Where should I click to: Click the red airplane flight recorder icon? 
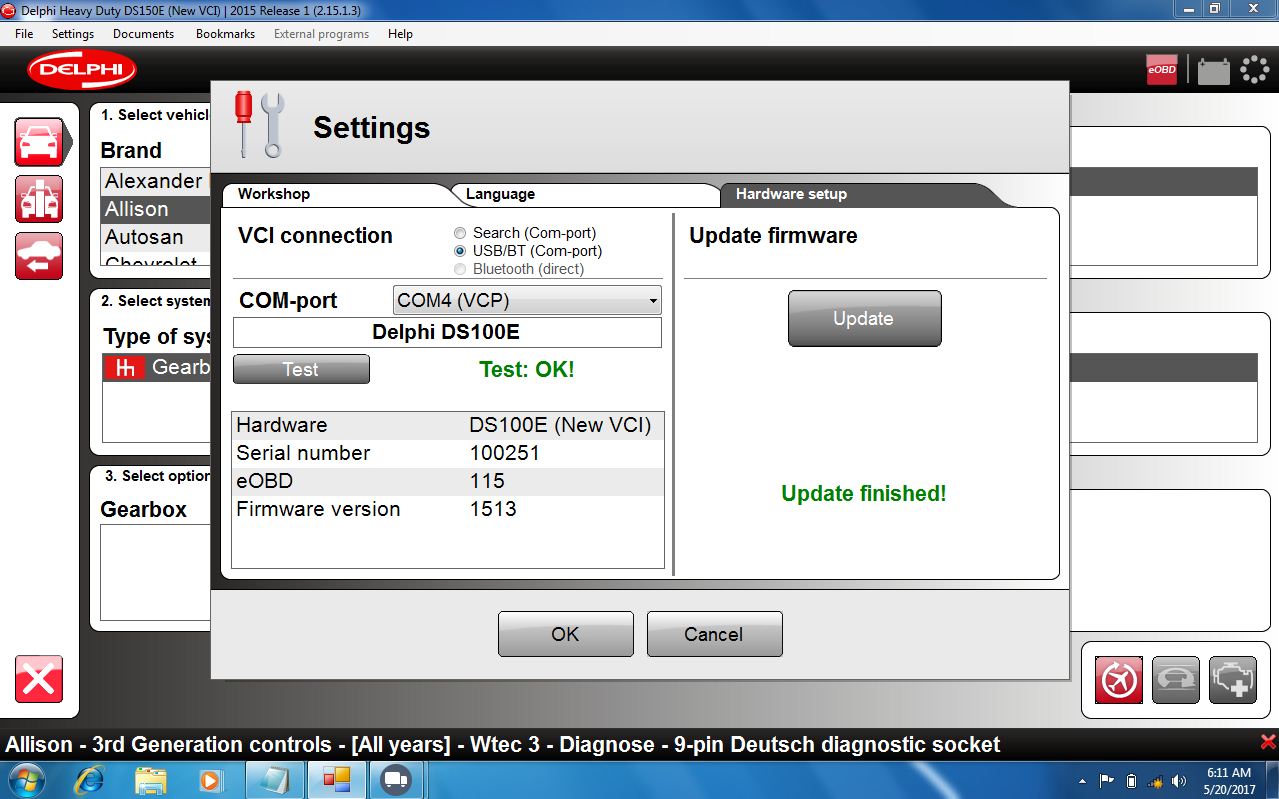[1119, 680]
